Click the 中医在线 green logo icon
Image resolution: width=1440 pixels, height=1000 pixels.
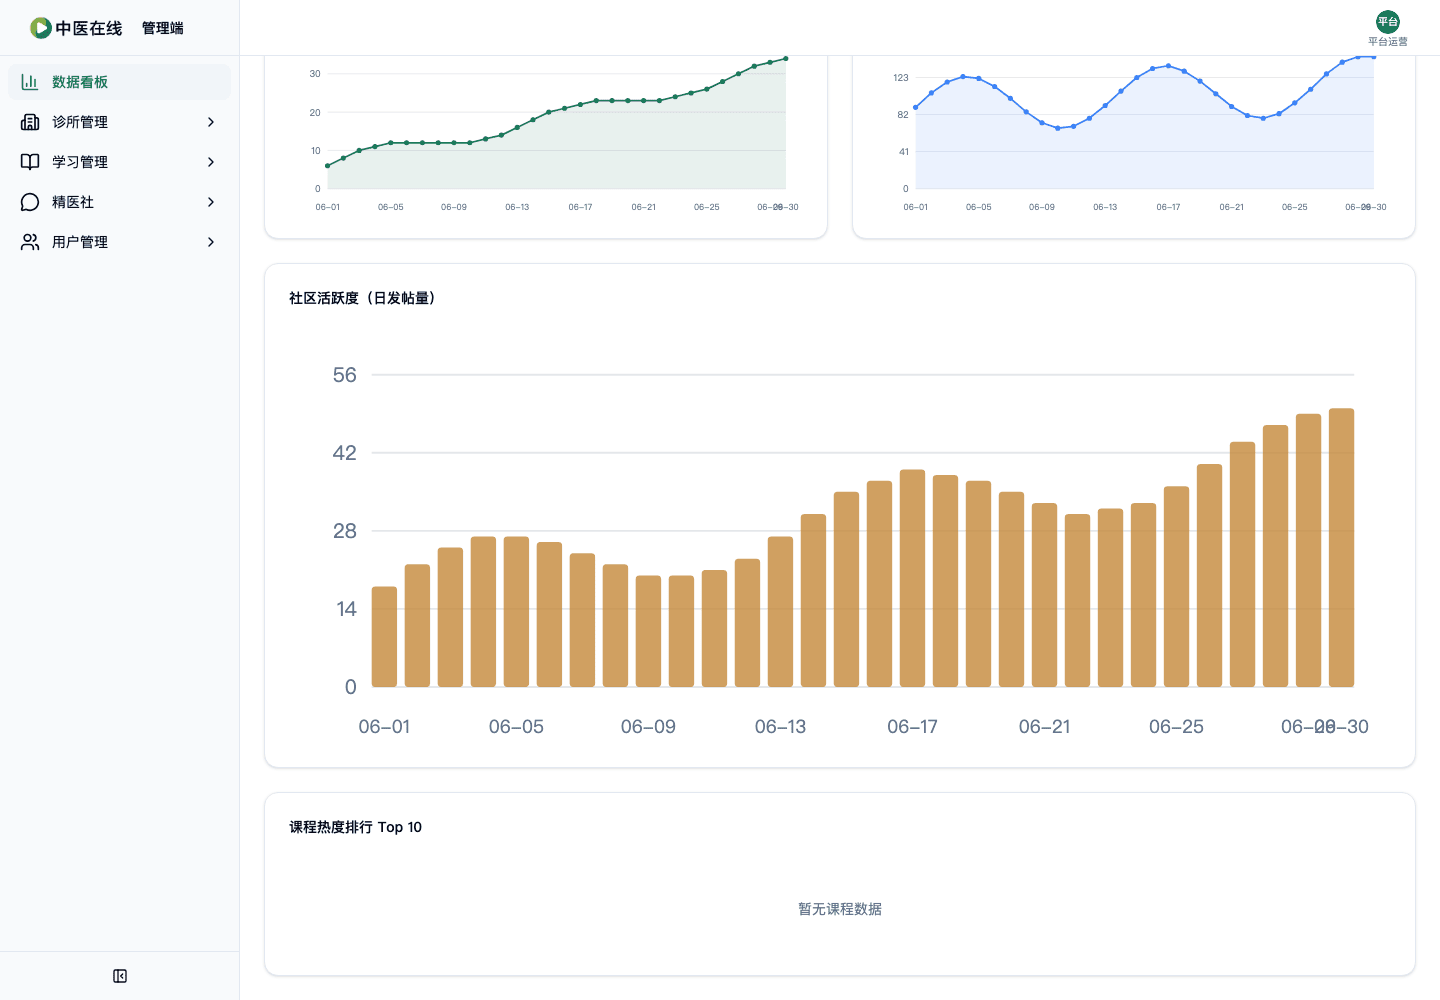click(40, 28)
